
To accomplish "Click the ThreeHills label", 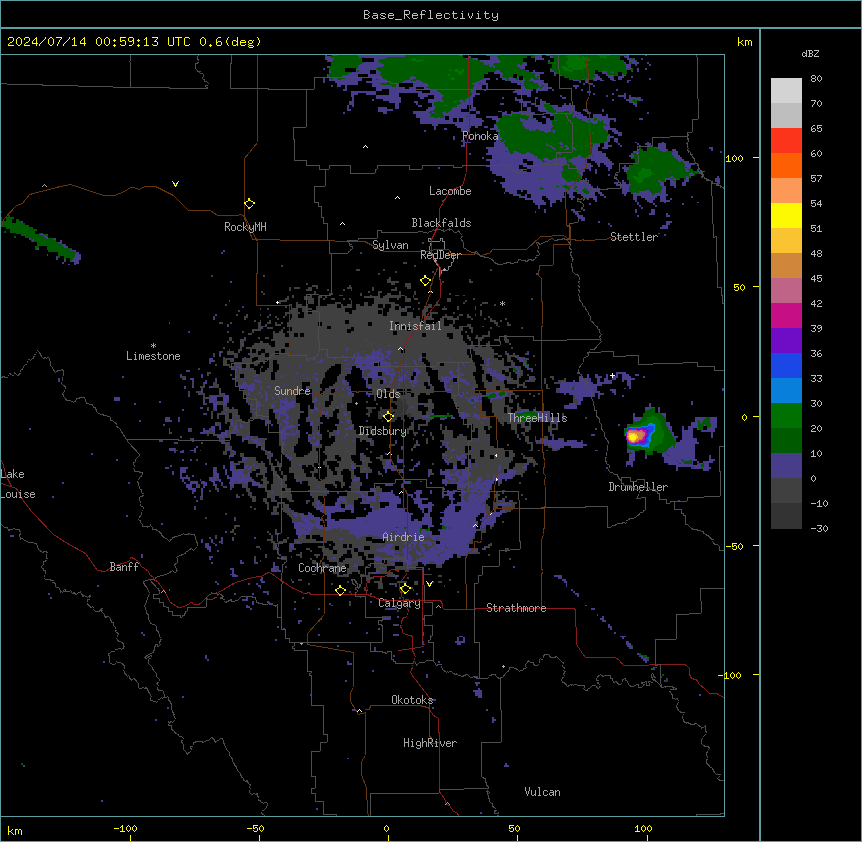I will tap(538, 418).
